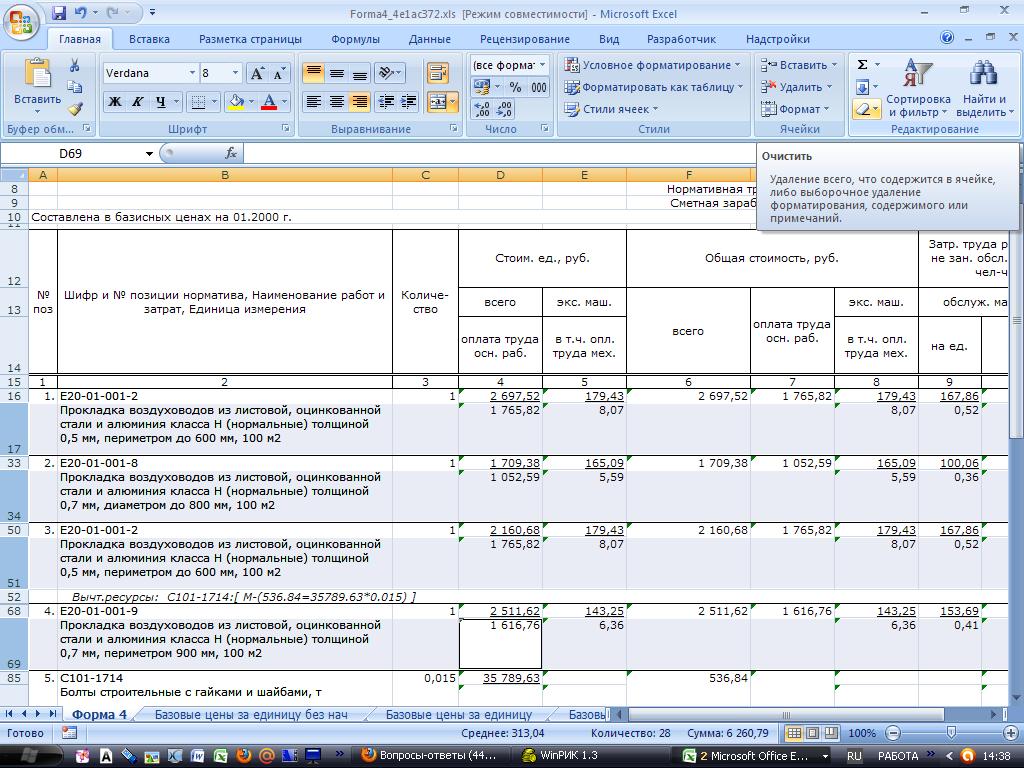Click the Сортировка и фильтр button
The height and width of the screenshot is (768, 1024).
coord(918,88)
